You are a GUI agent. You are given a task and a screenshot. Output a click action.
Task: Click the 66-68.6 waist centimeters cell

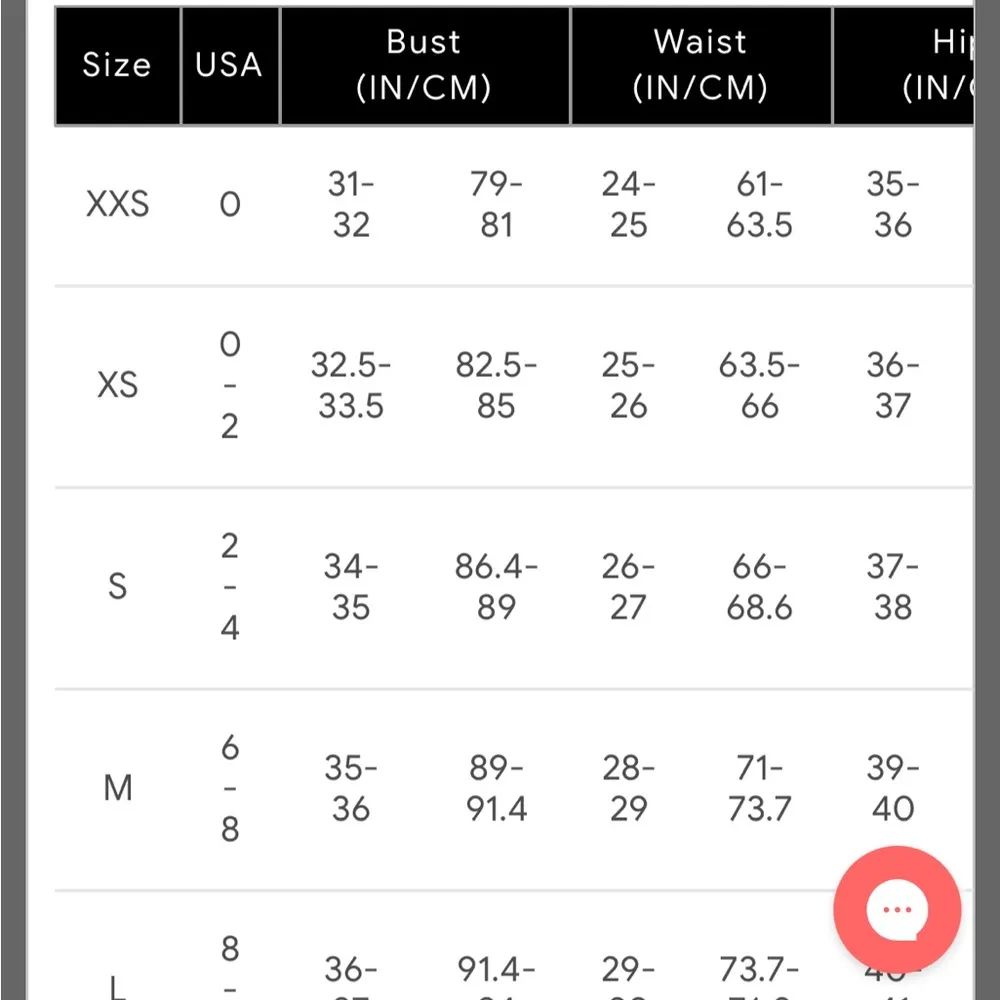pyautogui.click(x=759, y=587)
